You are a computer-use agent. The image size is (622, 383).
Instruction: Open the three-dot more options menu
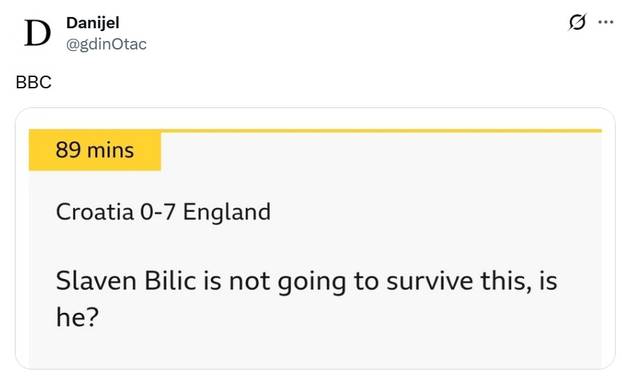pyautogui.click(x=606, y=22)
